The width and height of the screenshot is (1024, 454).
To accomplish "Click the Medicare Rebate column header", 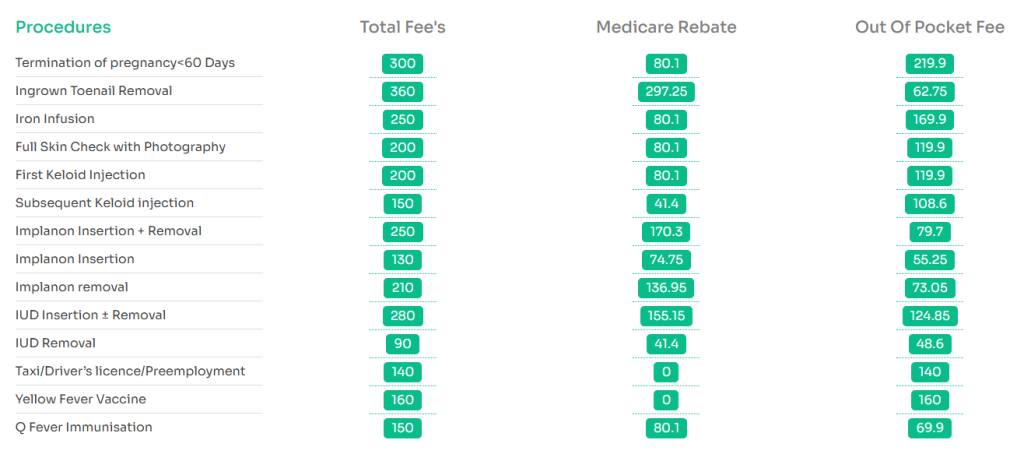I will tap(666, 27).
